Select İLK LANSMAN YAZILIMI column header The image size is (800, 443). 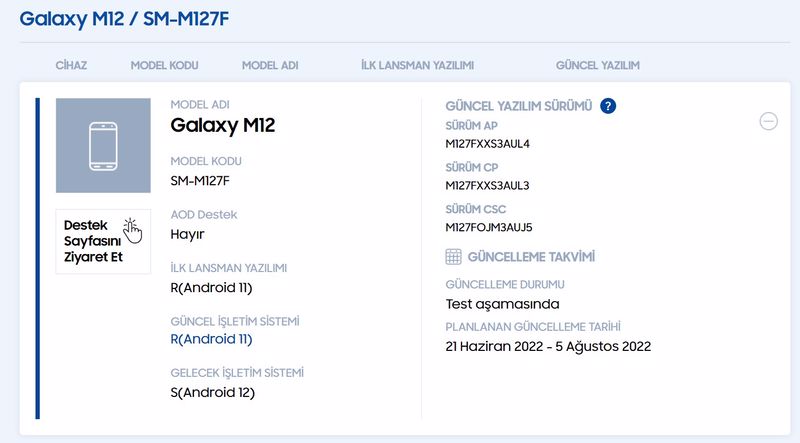pyautogui.click(x=417, y=65)
